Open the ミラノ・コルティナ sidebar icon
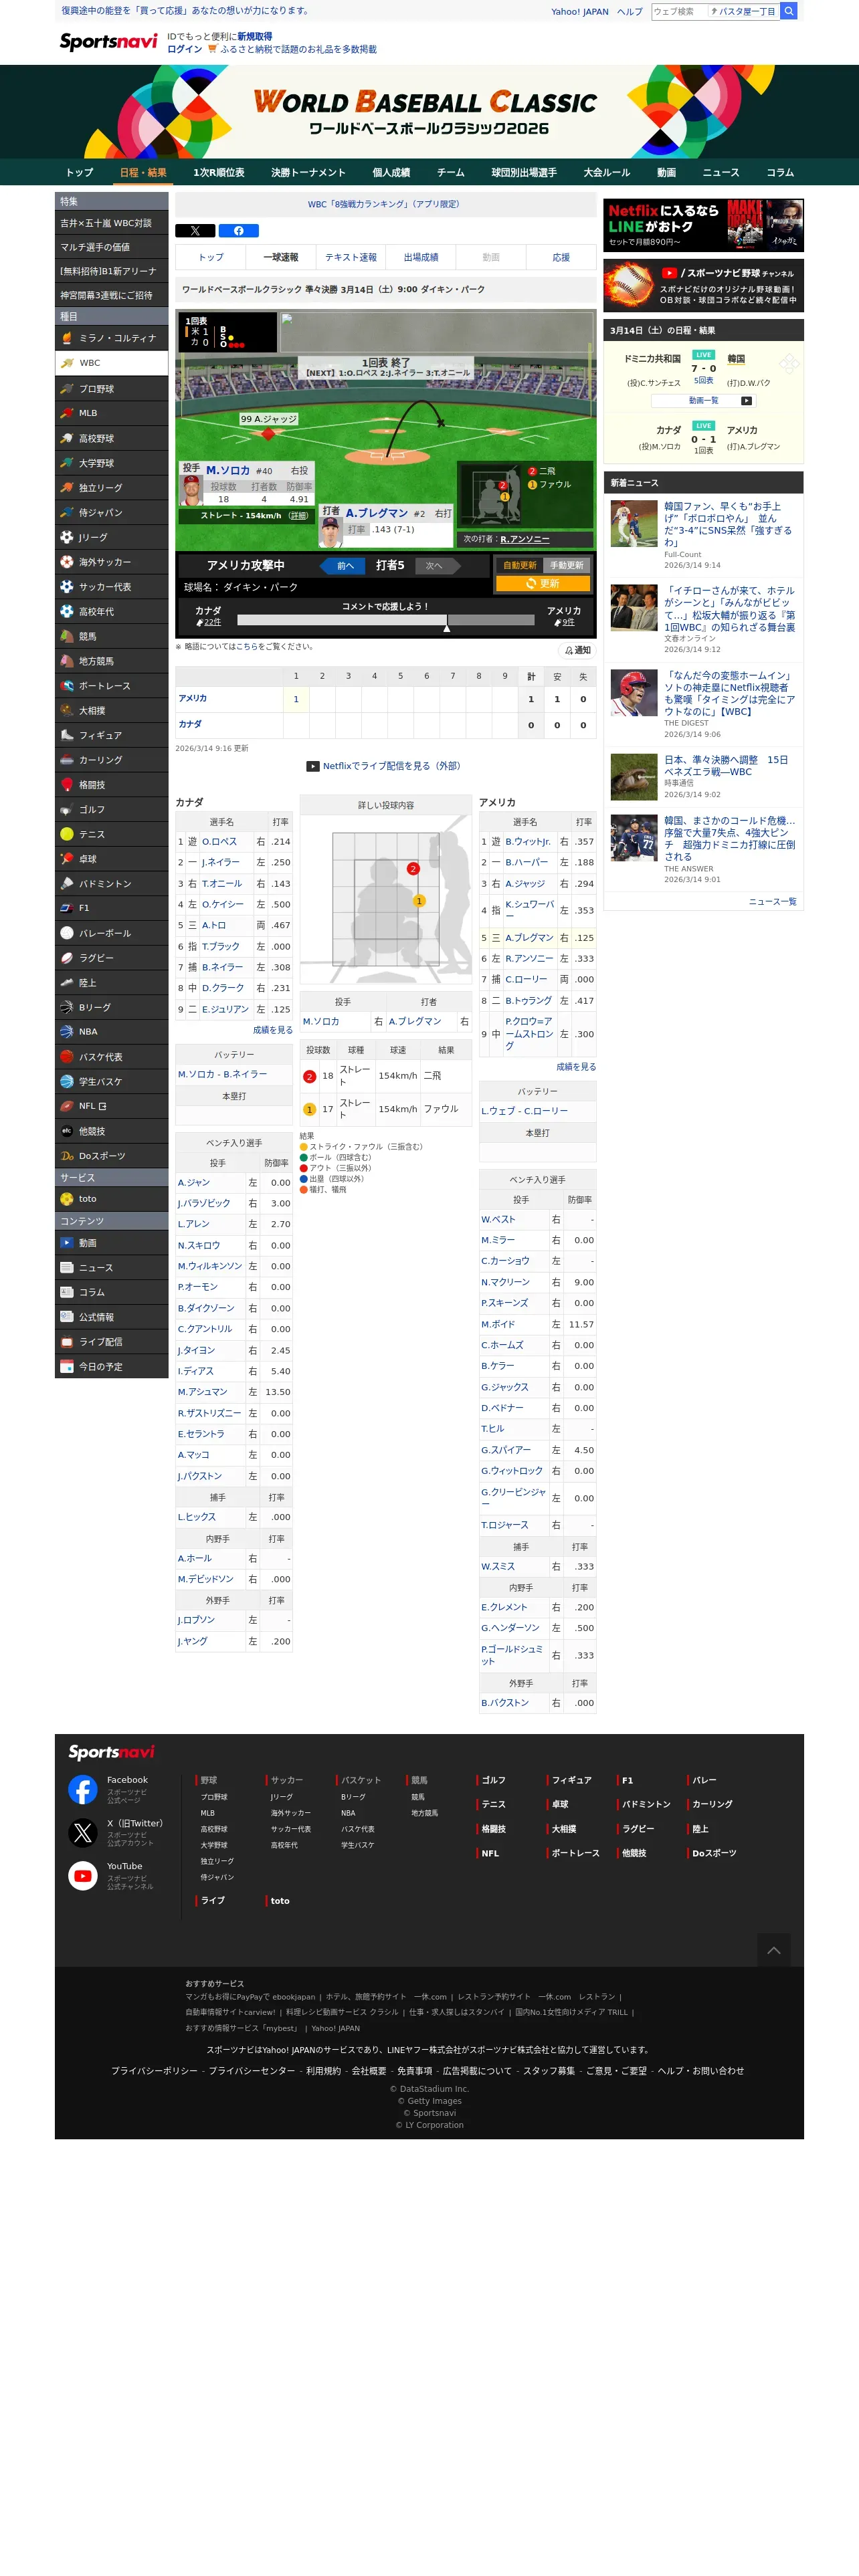This screenshot has height=2576, width=859. tap(67, 338)
